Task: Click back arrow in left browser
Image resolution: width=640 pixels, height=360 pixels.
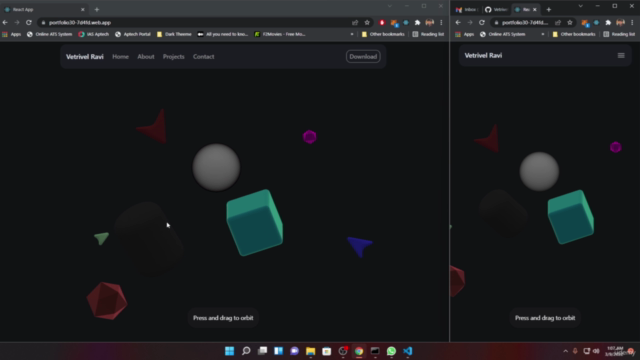Action: pos(5,22)
